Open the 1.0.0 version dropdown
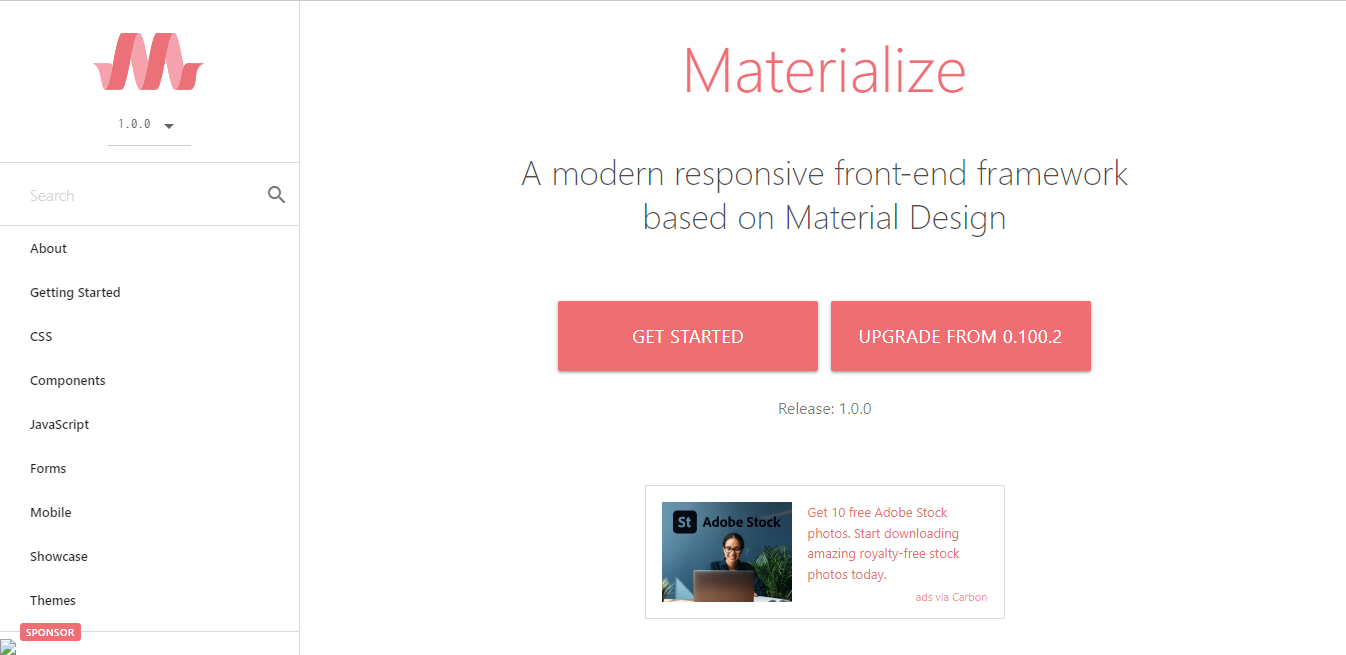Viewport: 1346px width, 655px height. [149, 125]
